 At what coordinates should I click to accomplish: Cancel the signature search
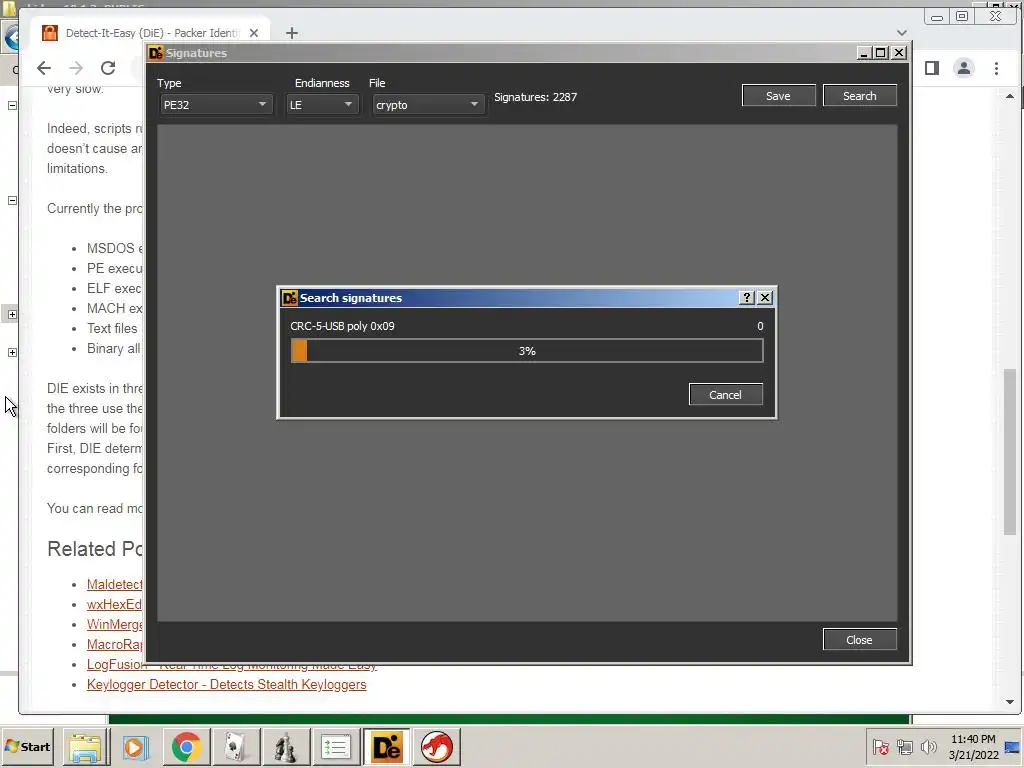tap(726, 394)
